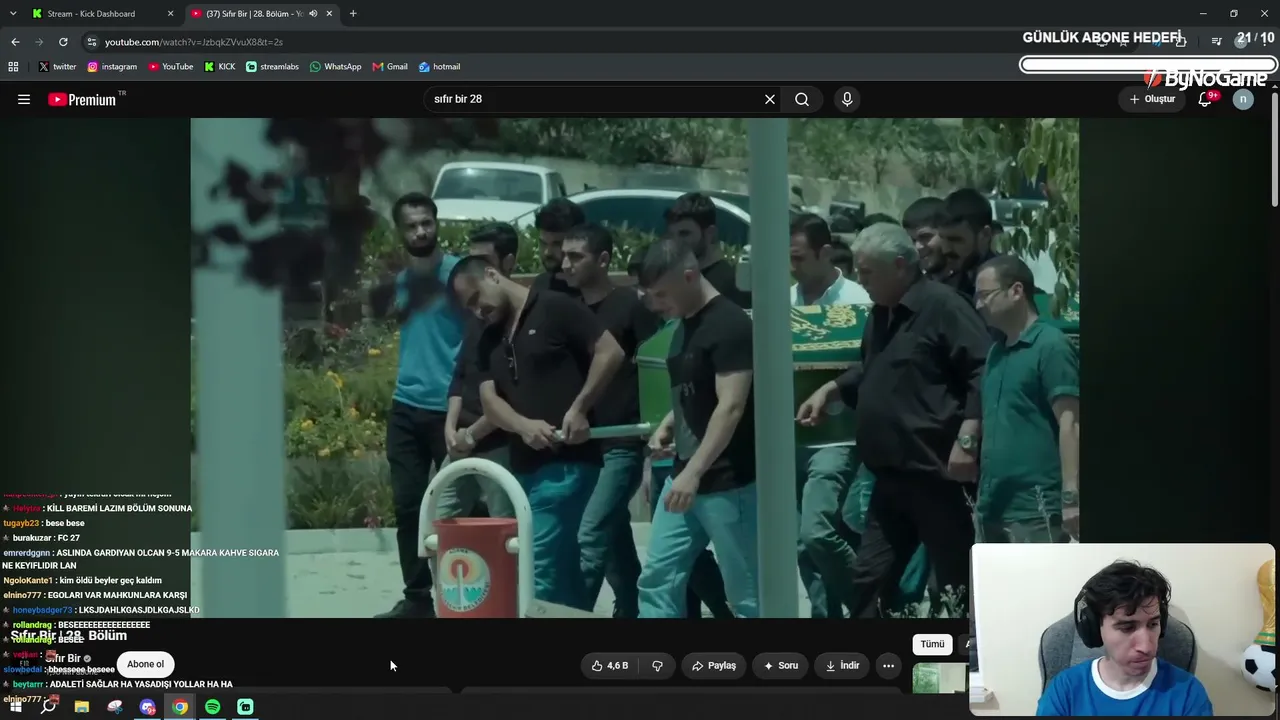The image size is (1280, 720).
Task: Reload the current page
Action: tap(63, 42)
